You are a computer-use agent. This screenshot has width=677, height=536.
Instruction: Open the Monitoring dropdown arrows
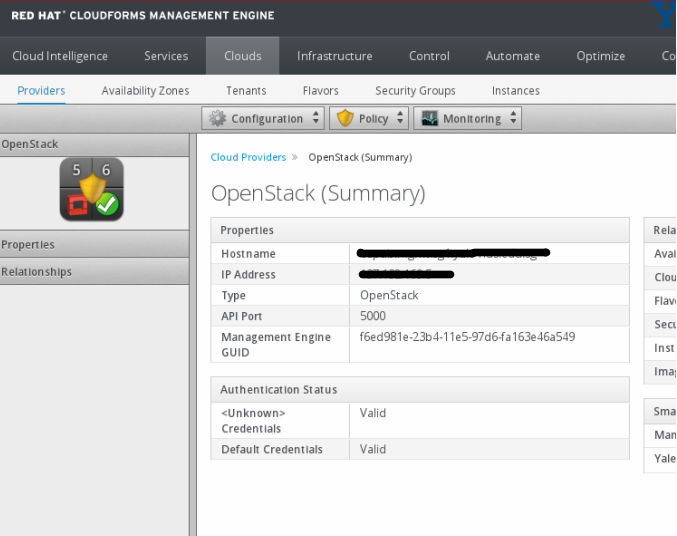513,118
